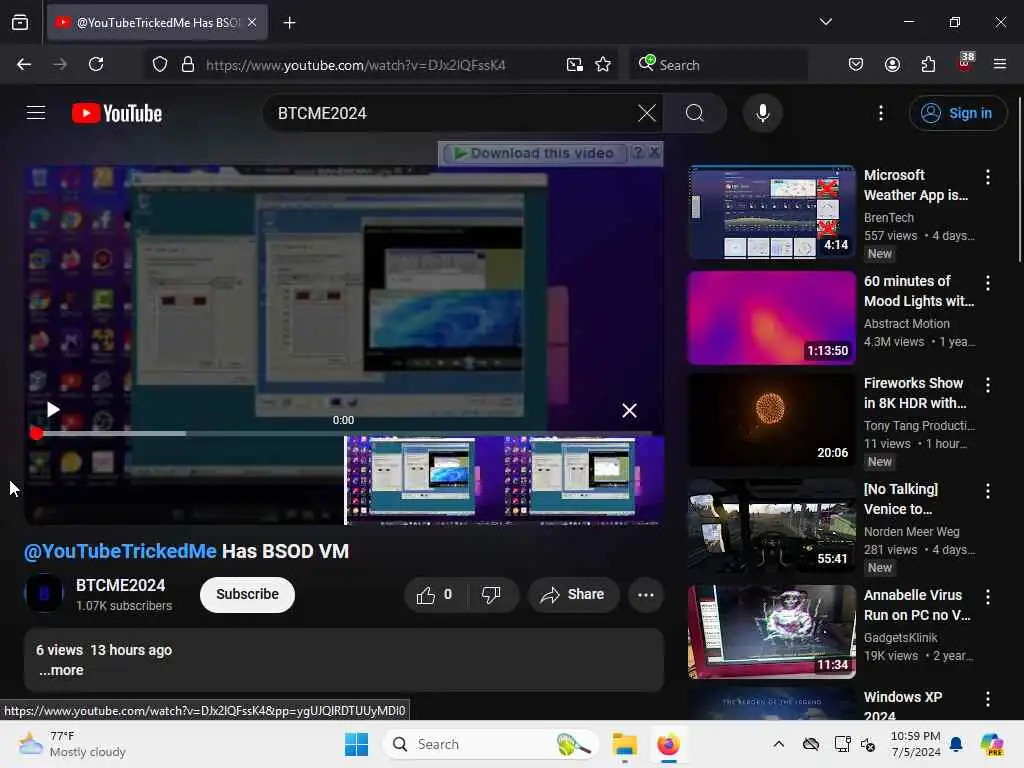Viewport: 1024px width, 768px height.
Task: View site security padlock info
Action: click(188, 65)
